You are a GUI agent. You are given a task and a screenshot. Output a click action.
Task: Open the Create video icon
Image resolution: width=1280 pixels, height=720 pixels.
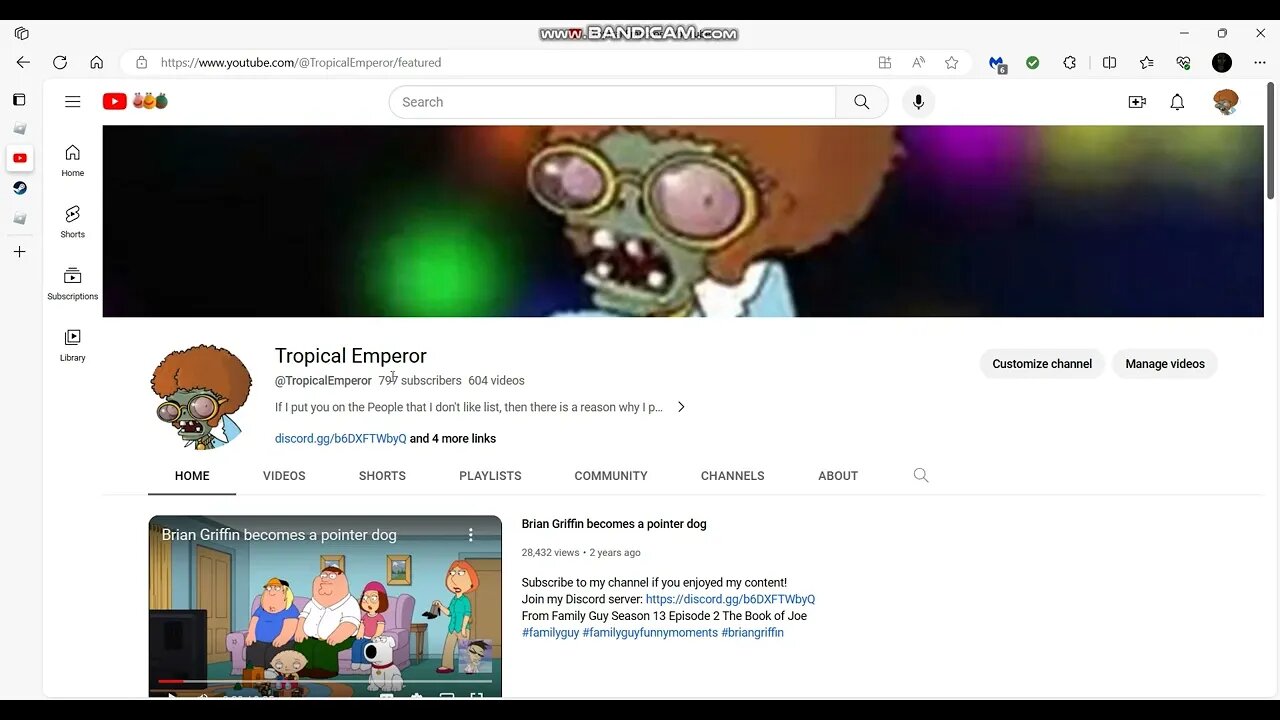pos(1137,102)
